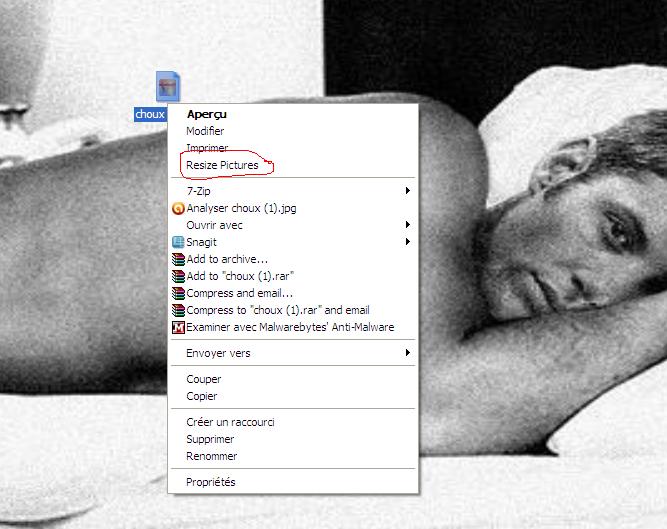Expand the 7-Zip submenu arrow
The height and width of the screenshot is (529, 667).
[x=407, y=190]
